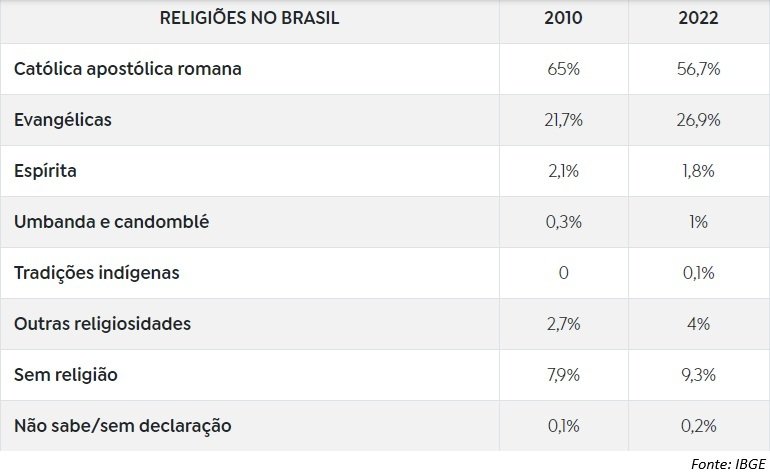Select the 2010 column header
The height and width of the screenshot is (473, 770).
point(563,18)
